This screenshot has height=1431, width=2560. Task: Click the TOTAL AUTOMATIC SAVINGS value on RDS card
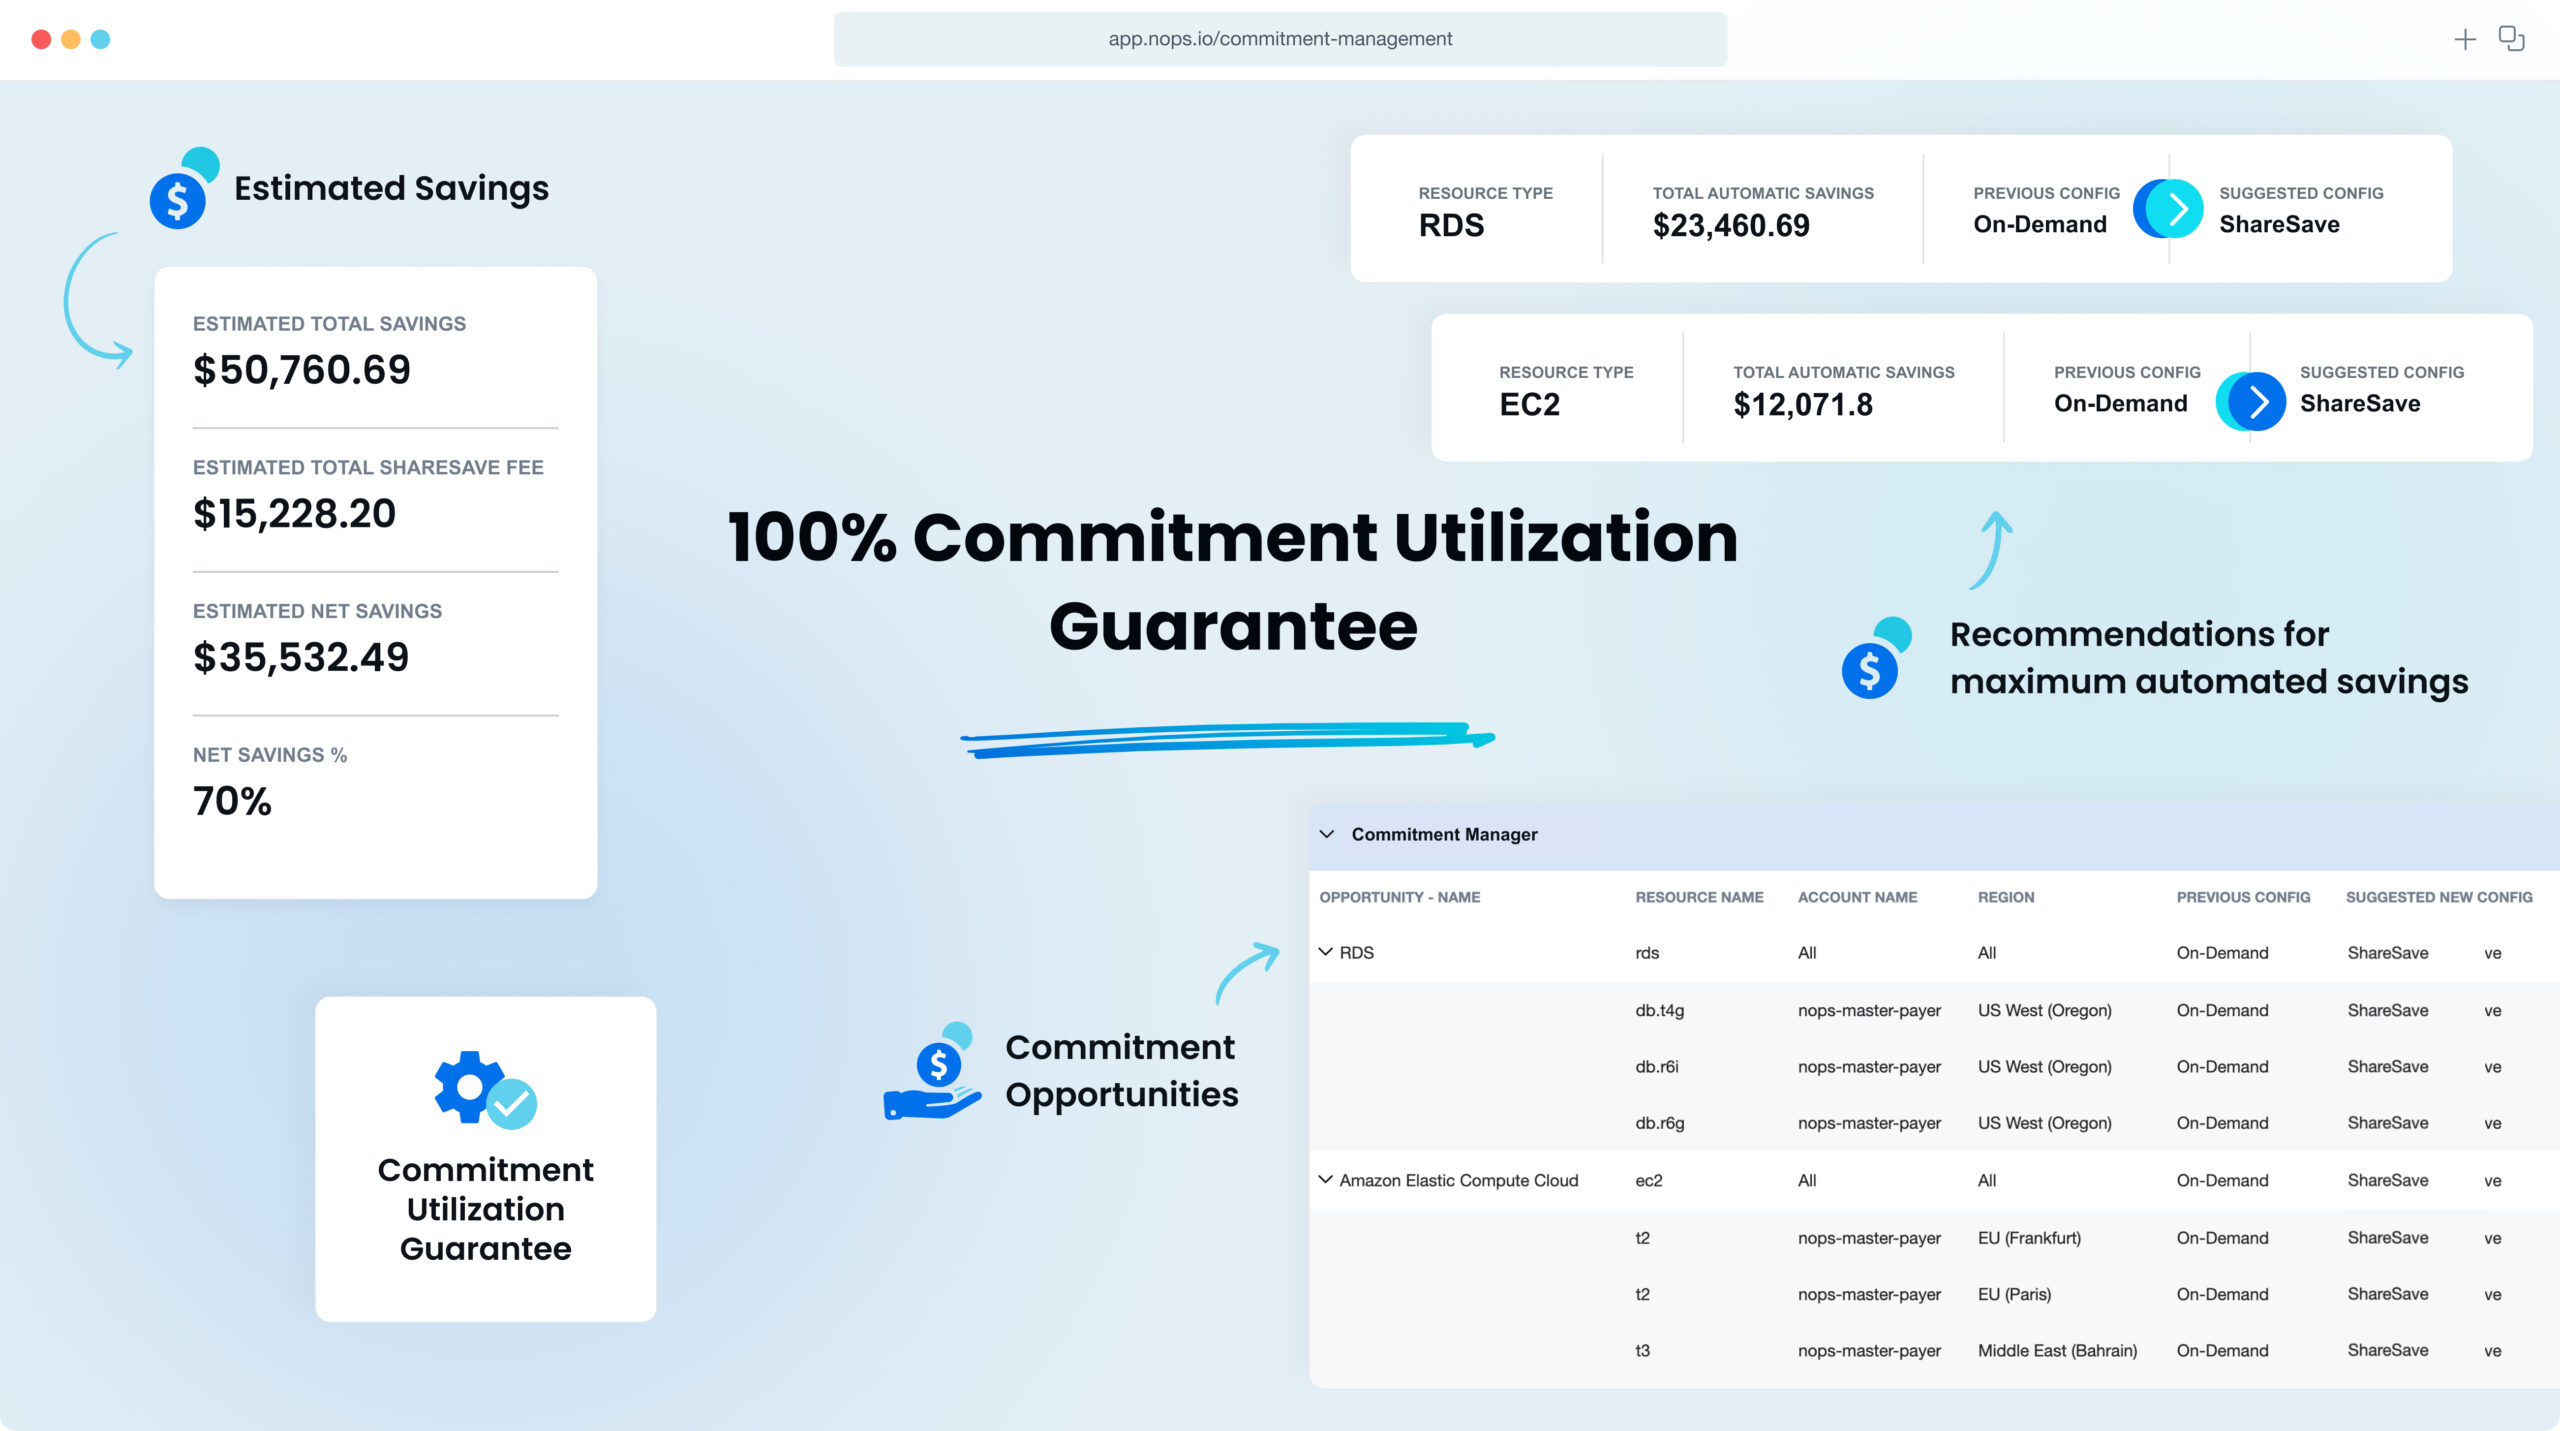point(1731,226)
